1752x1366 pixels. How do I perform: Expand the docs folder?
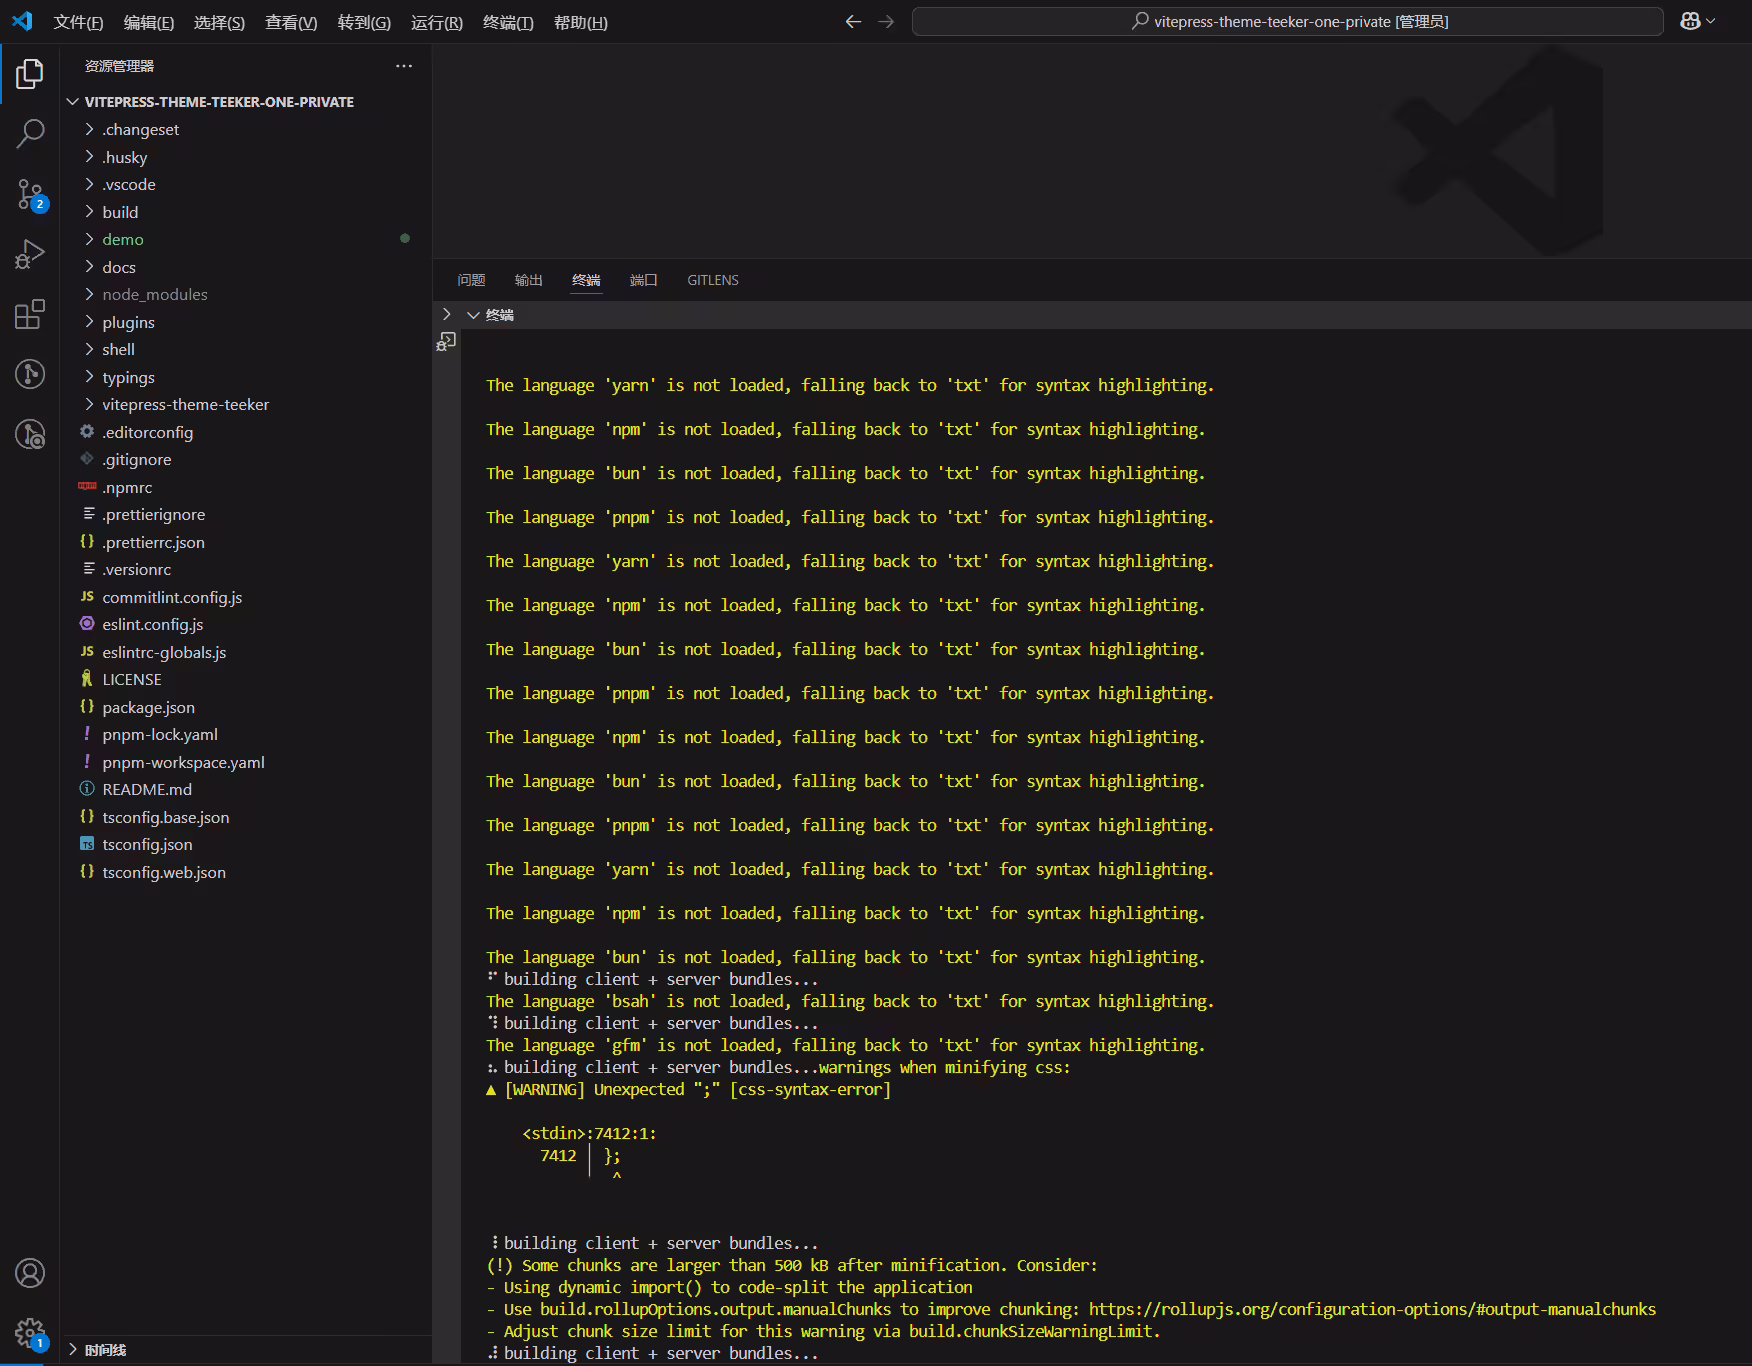coord(89,267)
